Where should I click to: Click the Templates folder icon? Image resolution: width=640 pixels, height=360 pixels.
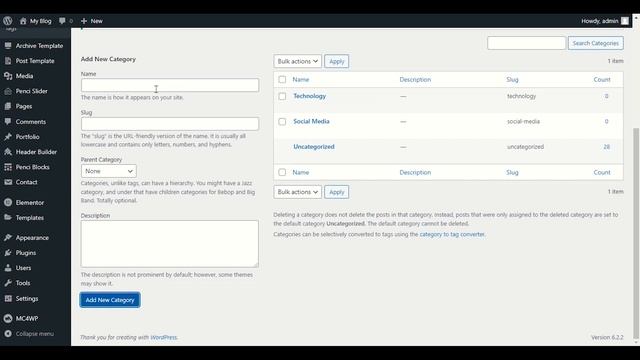point(8,218)
